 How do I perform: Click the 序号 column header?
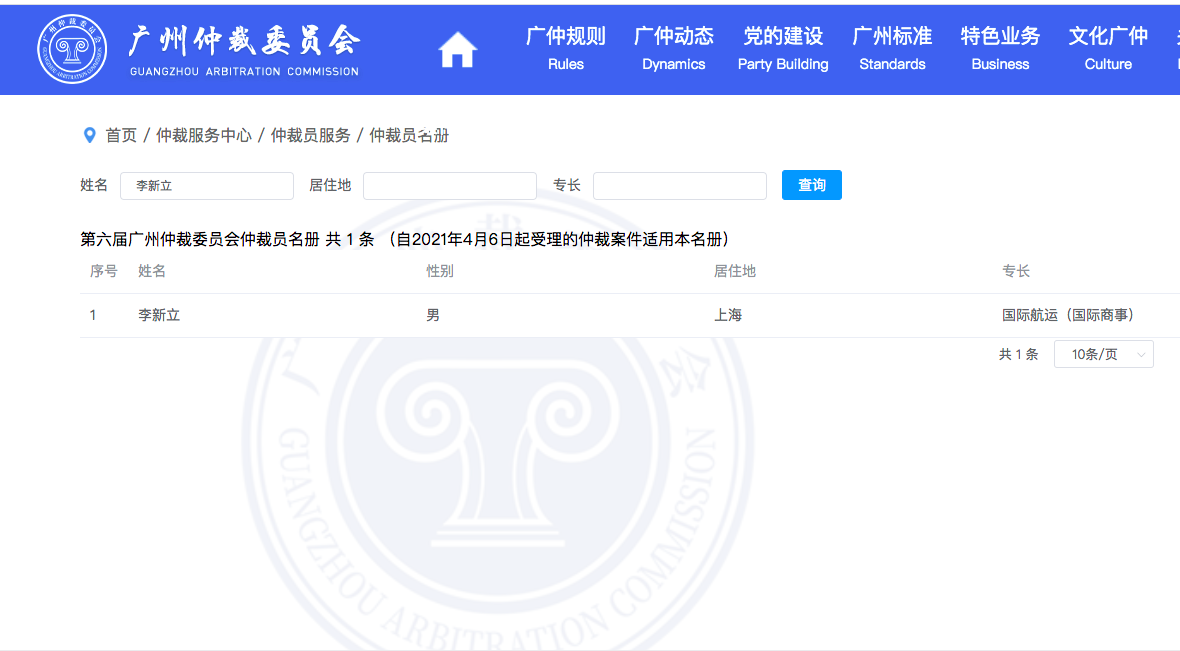pyautogui.click(x=103, y=271)
